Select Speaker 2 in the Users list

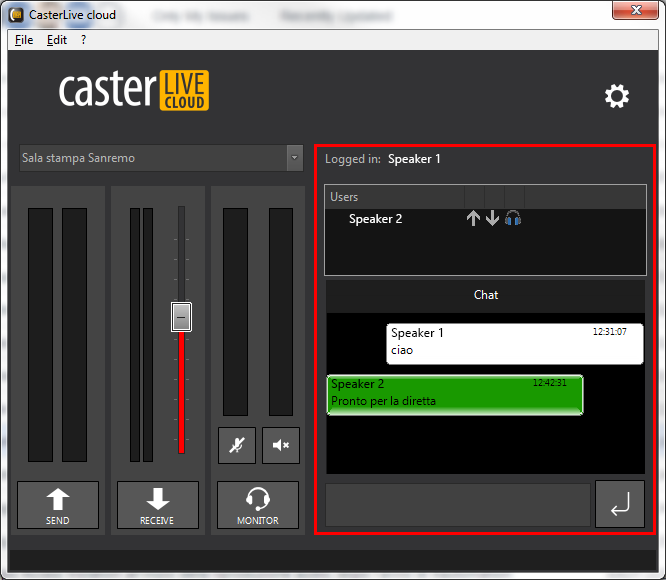375,219
